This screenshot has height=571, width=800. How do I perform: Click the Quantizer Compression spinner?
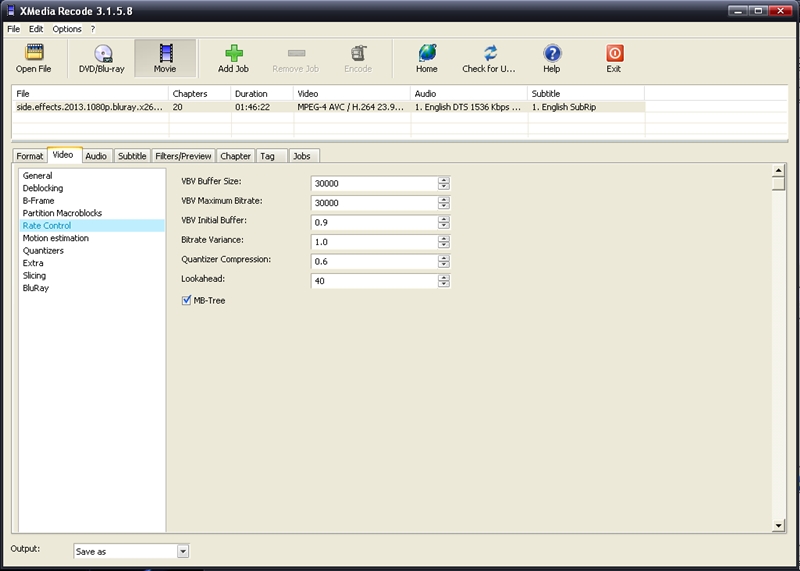click(x=444, y=261)
